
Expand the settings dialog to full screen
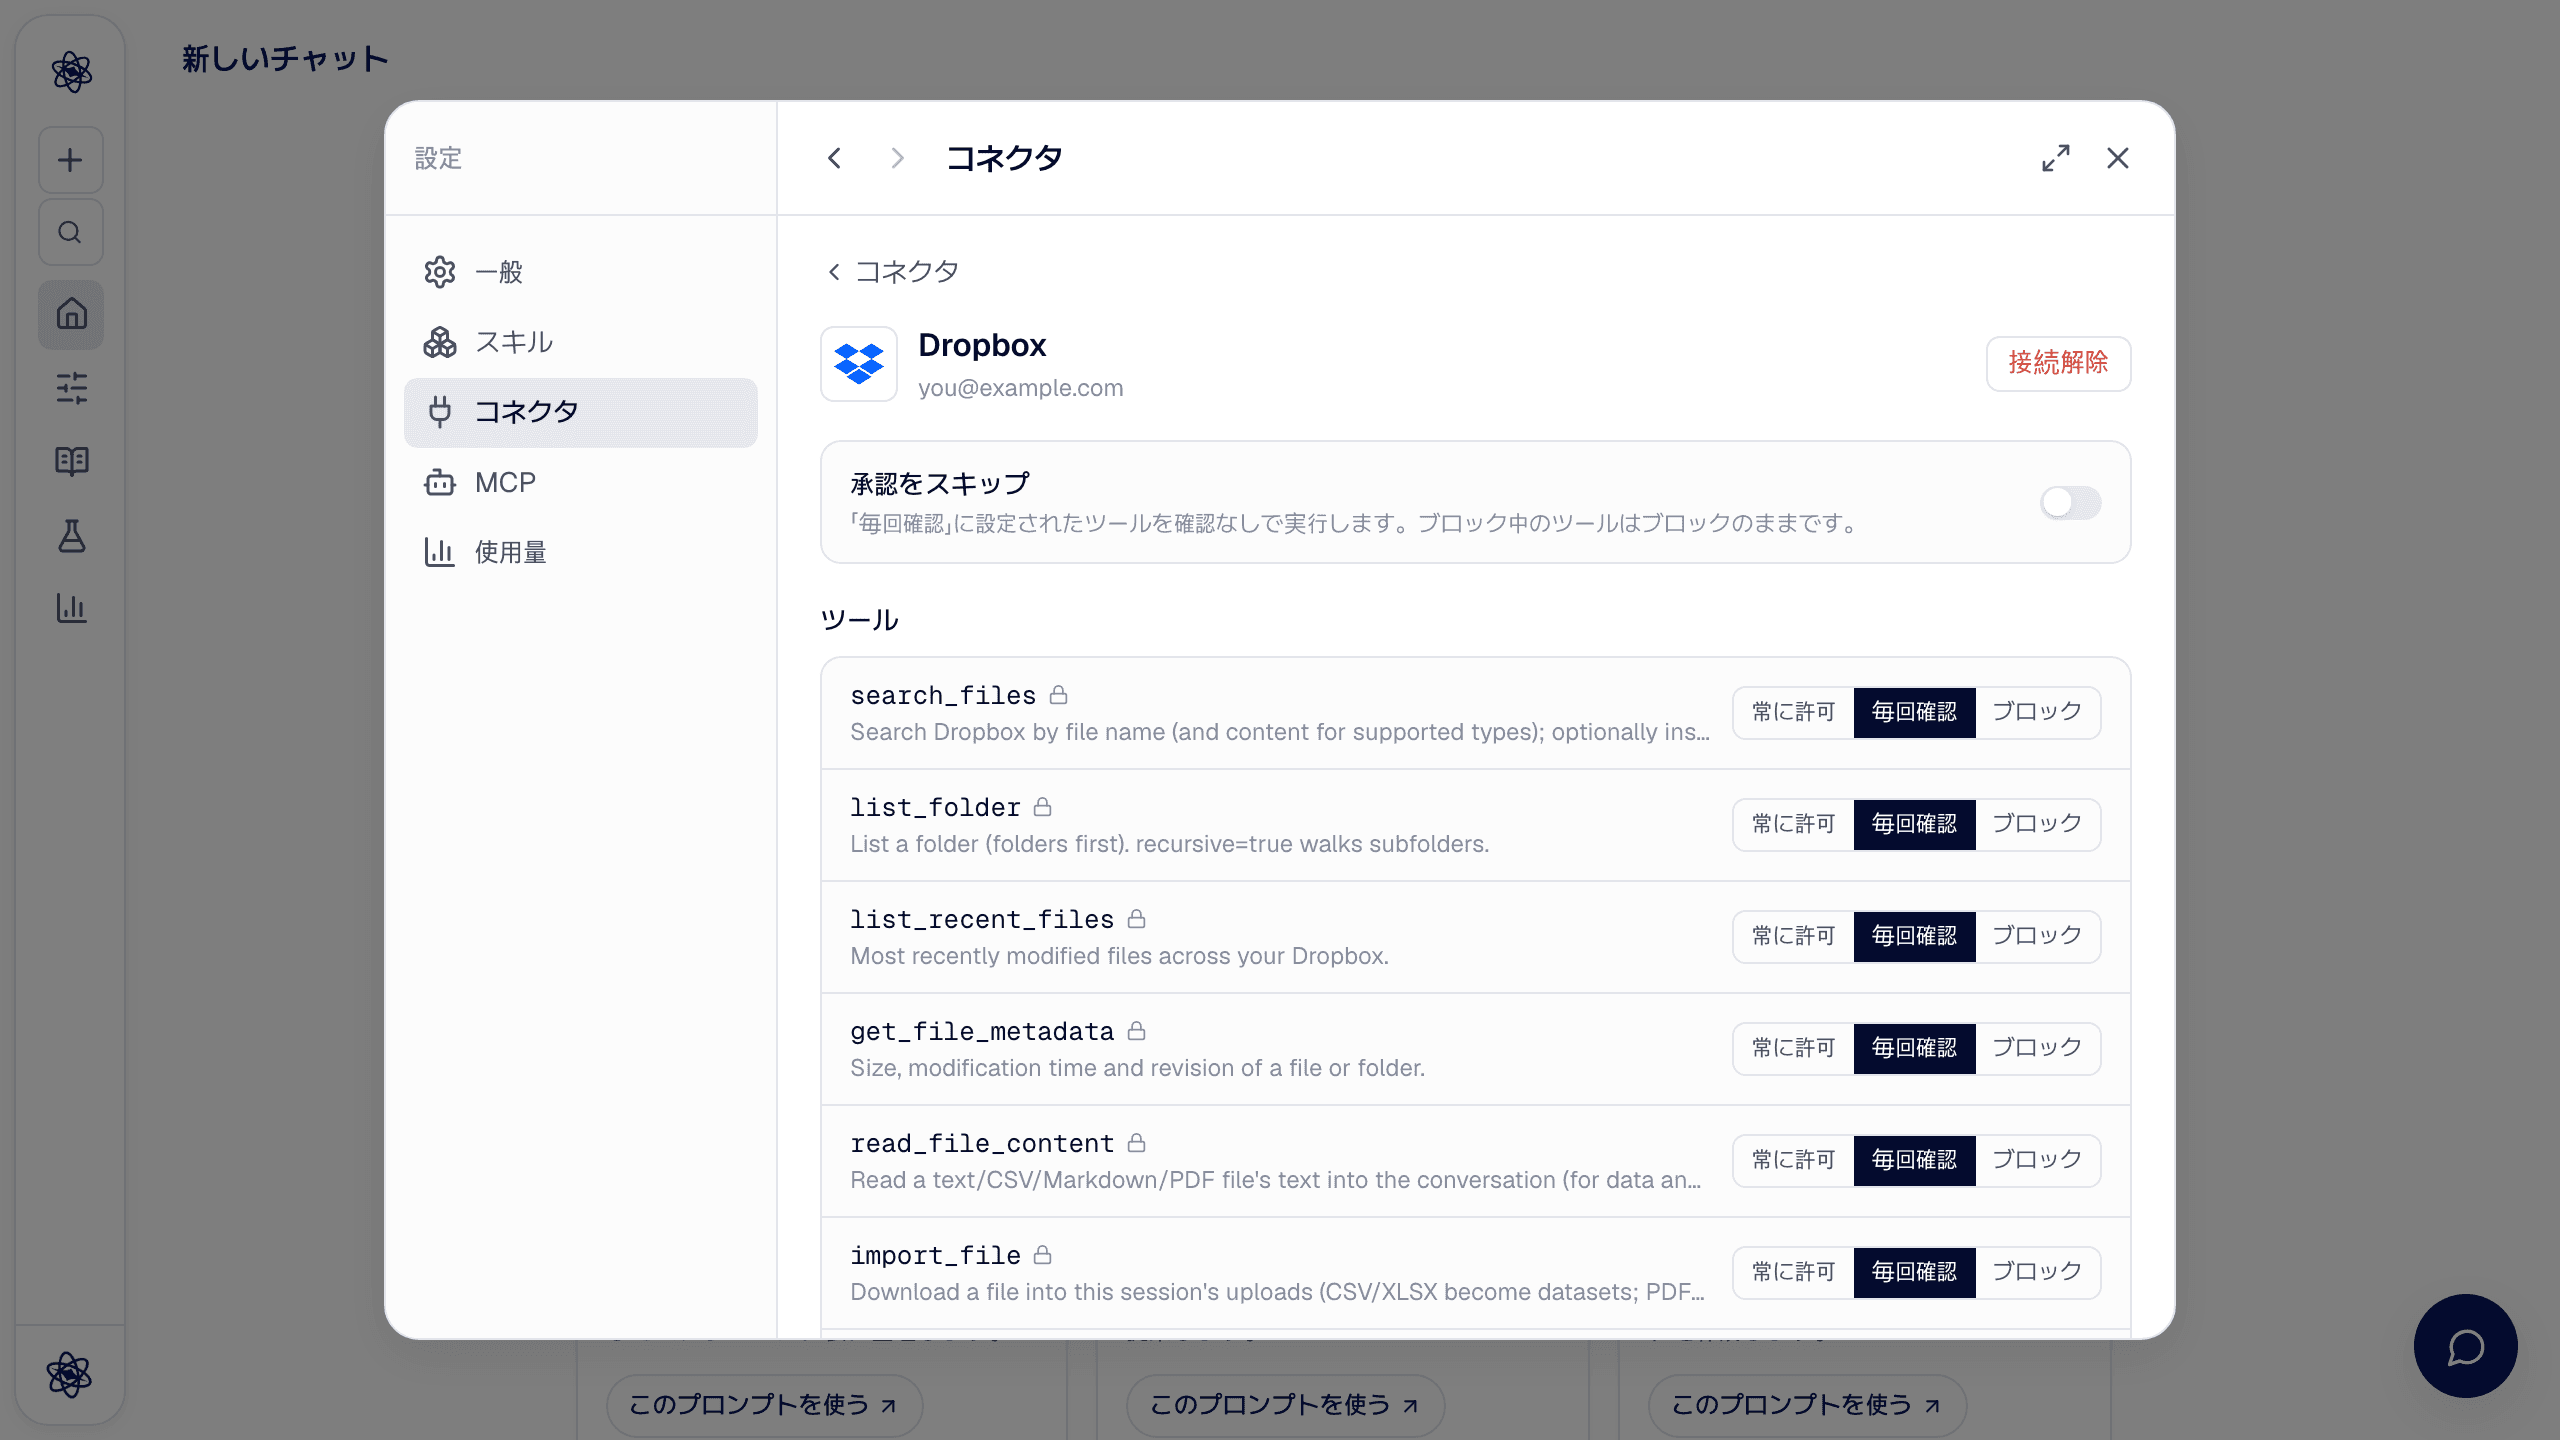(x=2056, y=158)
